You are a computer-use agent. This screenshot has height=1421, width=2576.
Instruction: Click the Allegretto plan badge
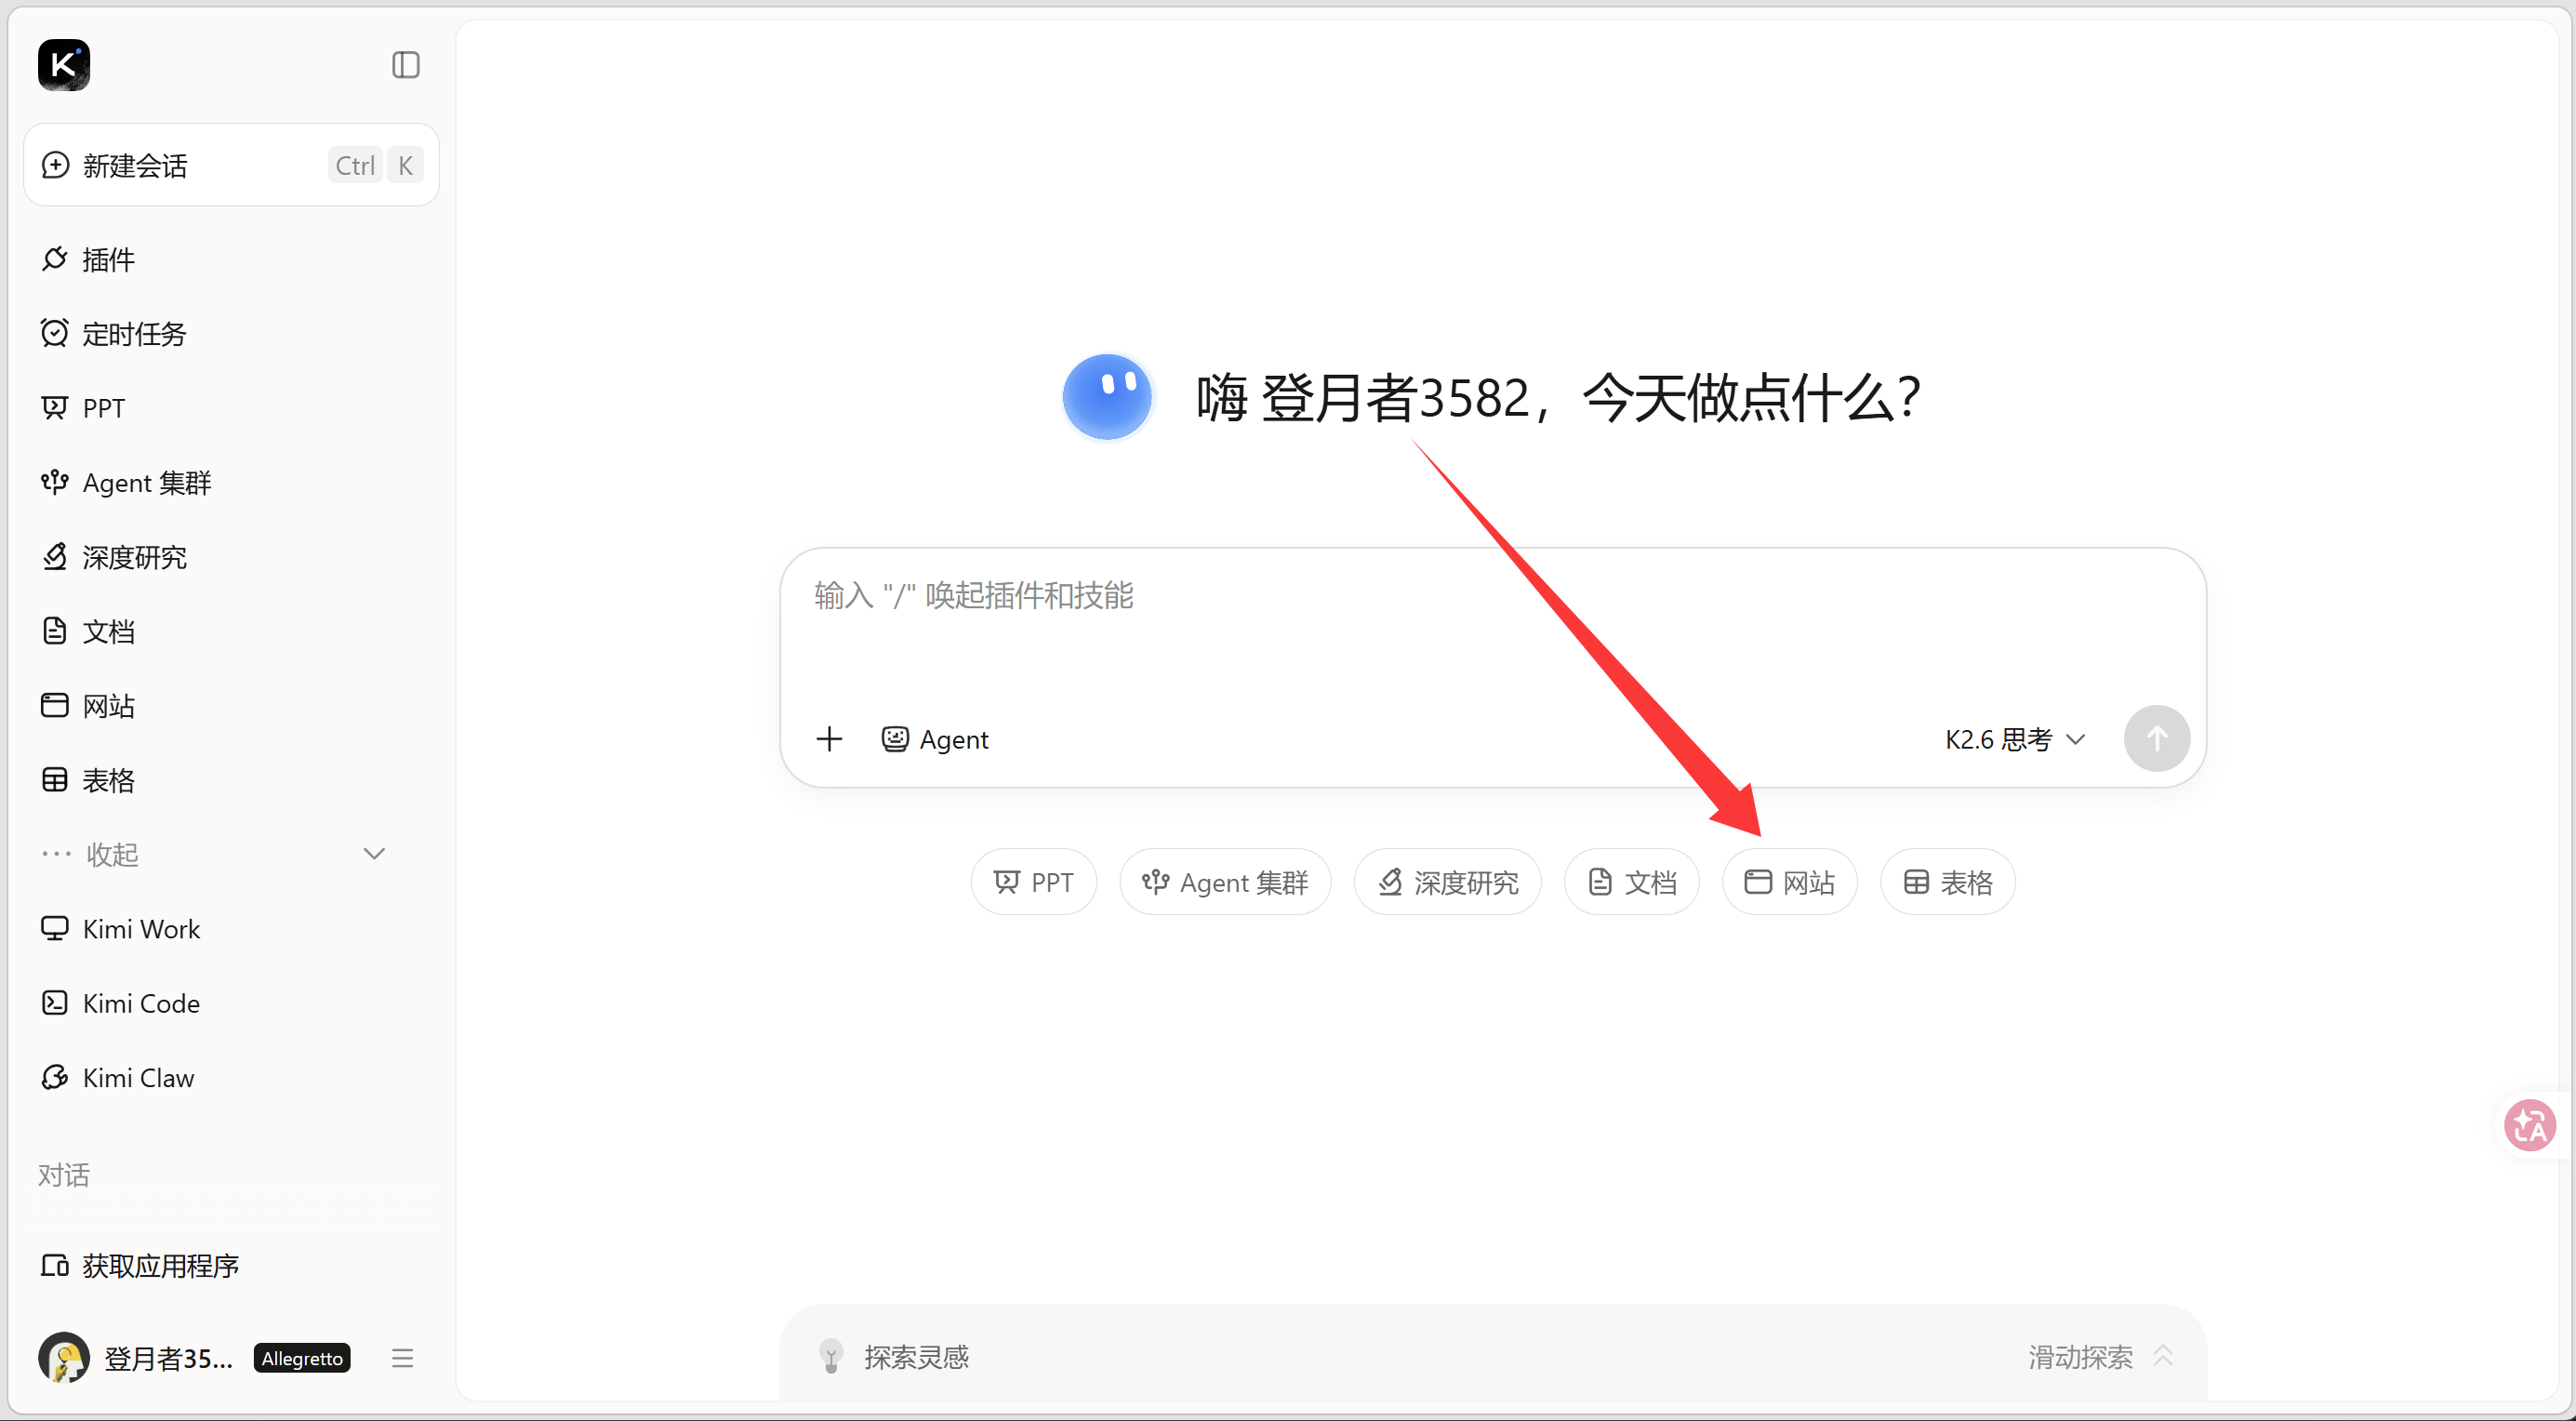(302, 1358)
